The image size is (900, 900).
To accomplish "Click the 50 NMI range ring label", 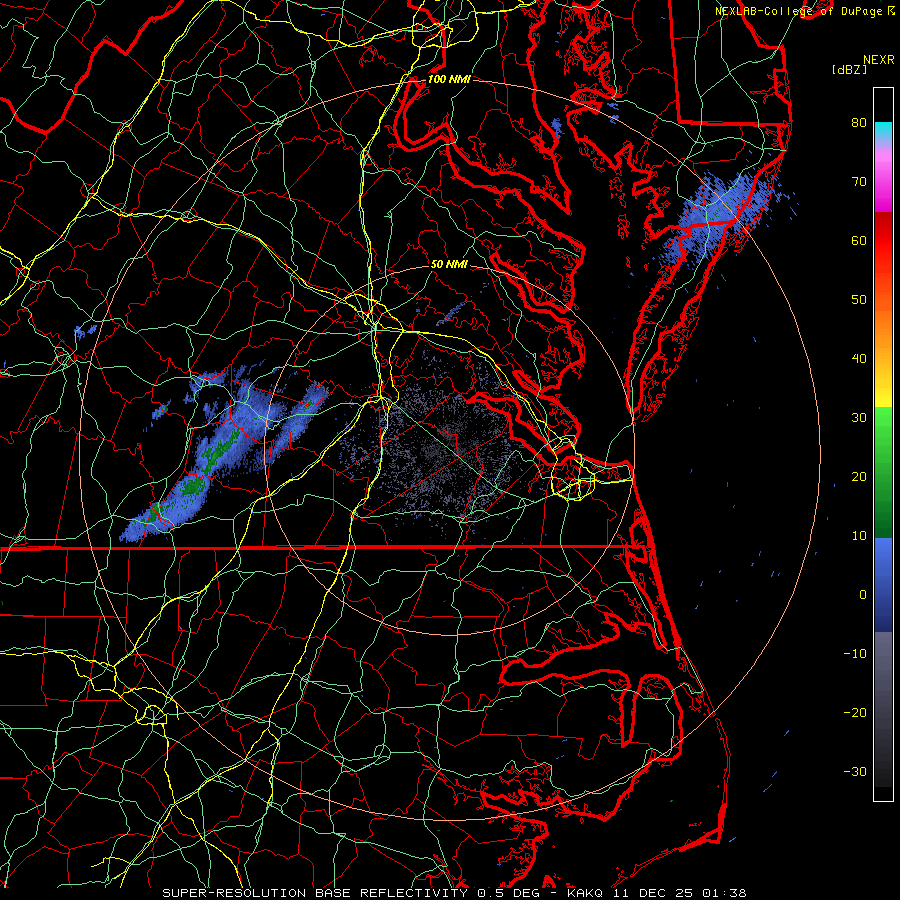I will tap(449, 264).
